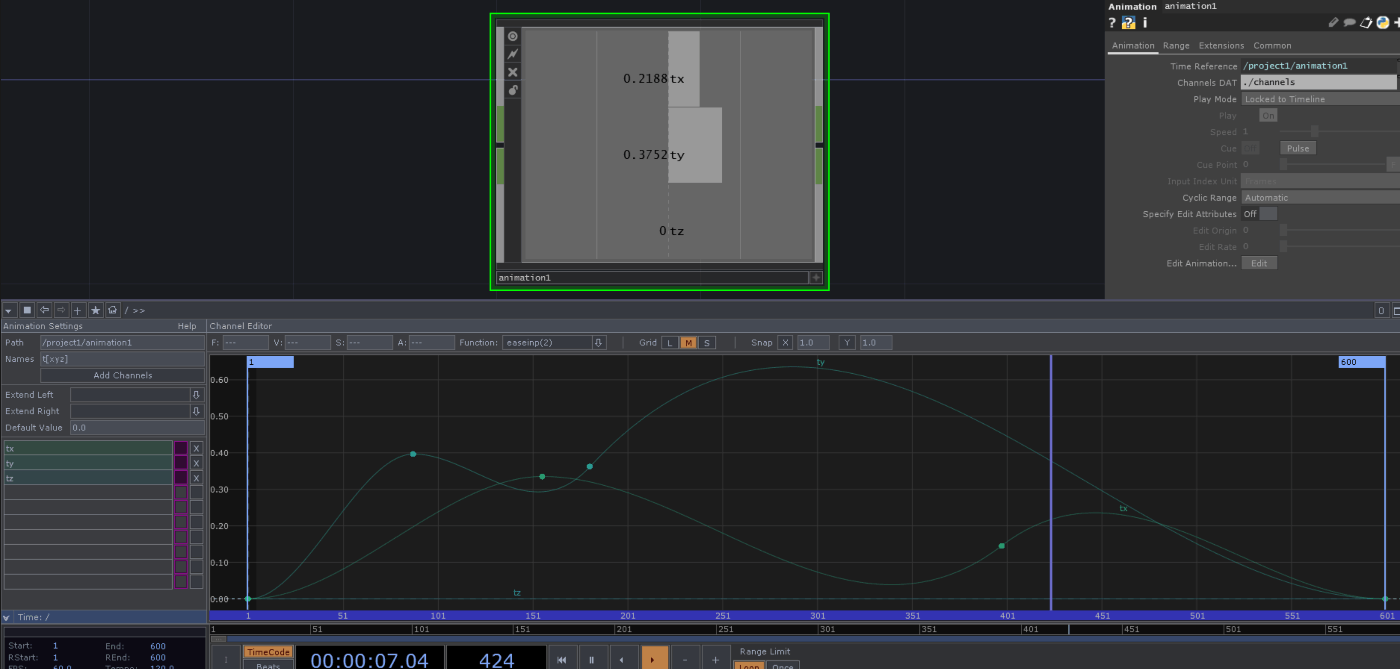
Task: Toggle Snap X option
Action: point(785,343)
